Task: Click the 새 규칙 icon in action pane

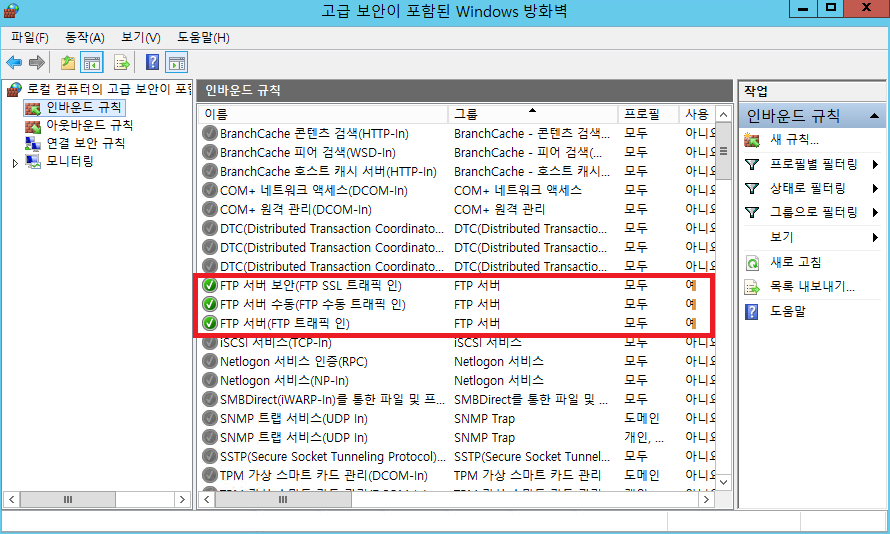Action: point(752,140)
